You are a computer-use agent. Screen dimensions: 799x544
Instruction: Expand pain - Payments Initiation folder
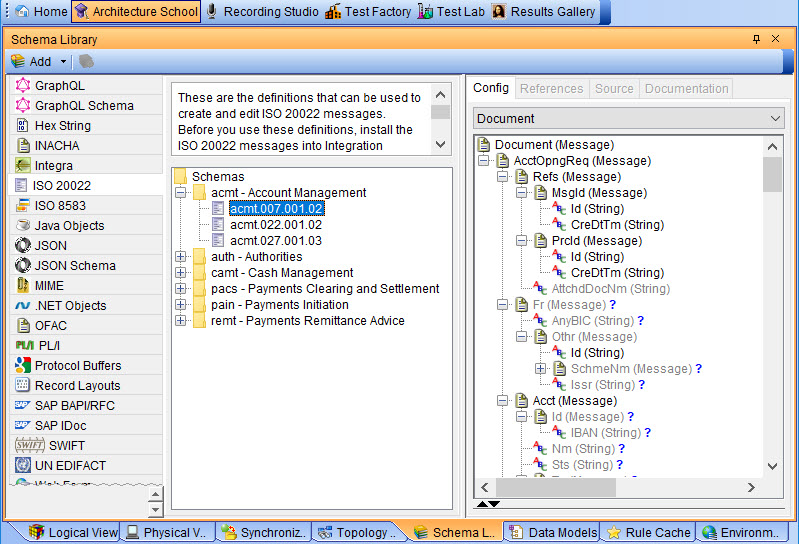(180, 305)
